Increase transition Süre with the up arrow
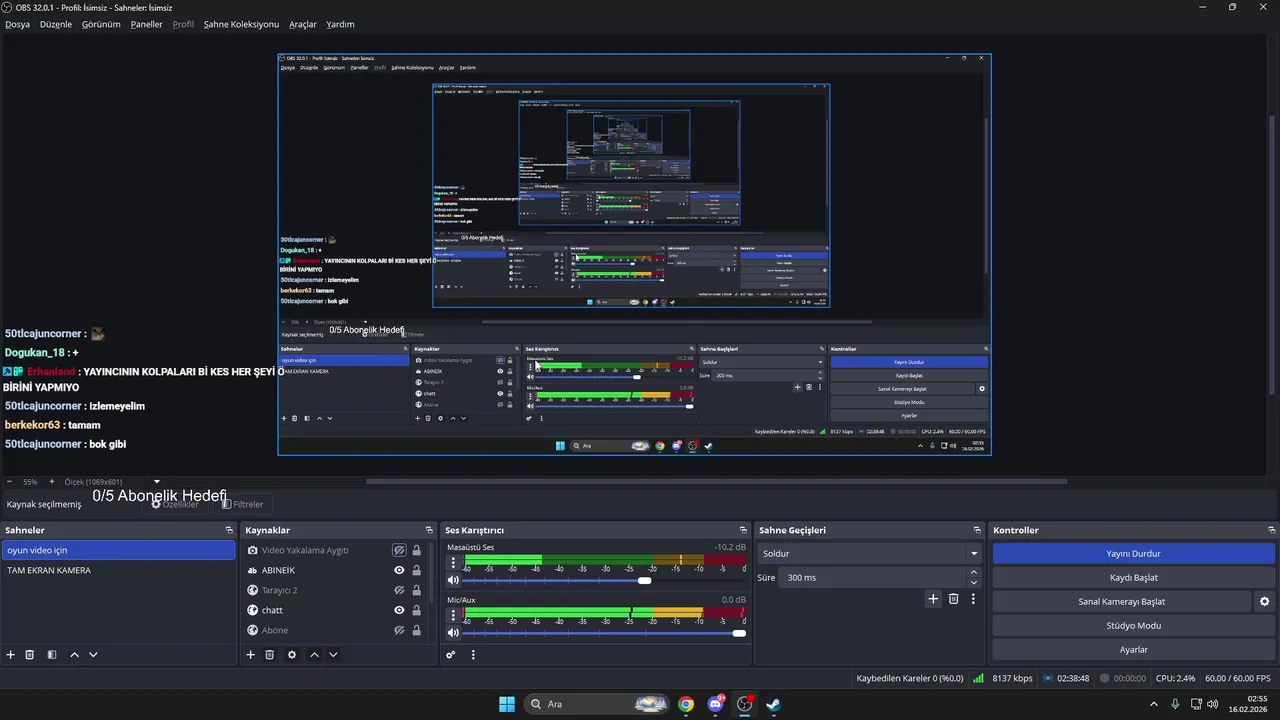This screenshot has height=720, width=1280. tap(974, 572)
